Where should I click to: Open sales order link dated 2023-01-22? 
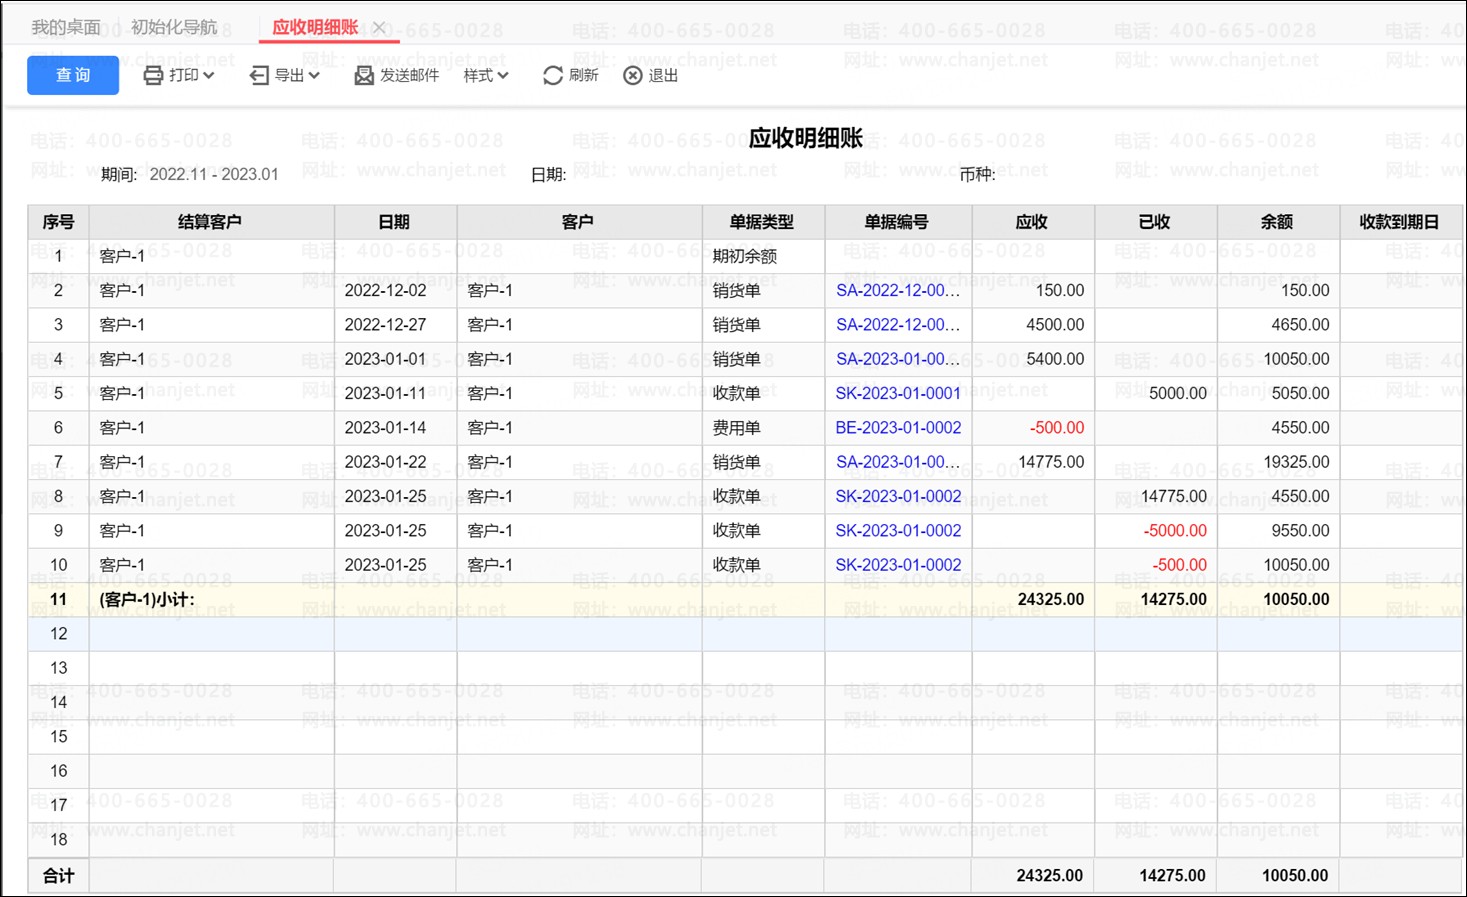click(898, 462)
